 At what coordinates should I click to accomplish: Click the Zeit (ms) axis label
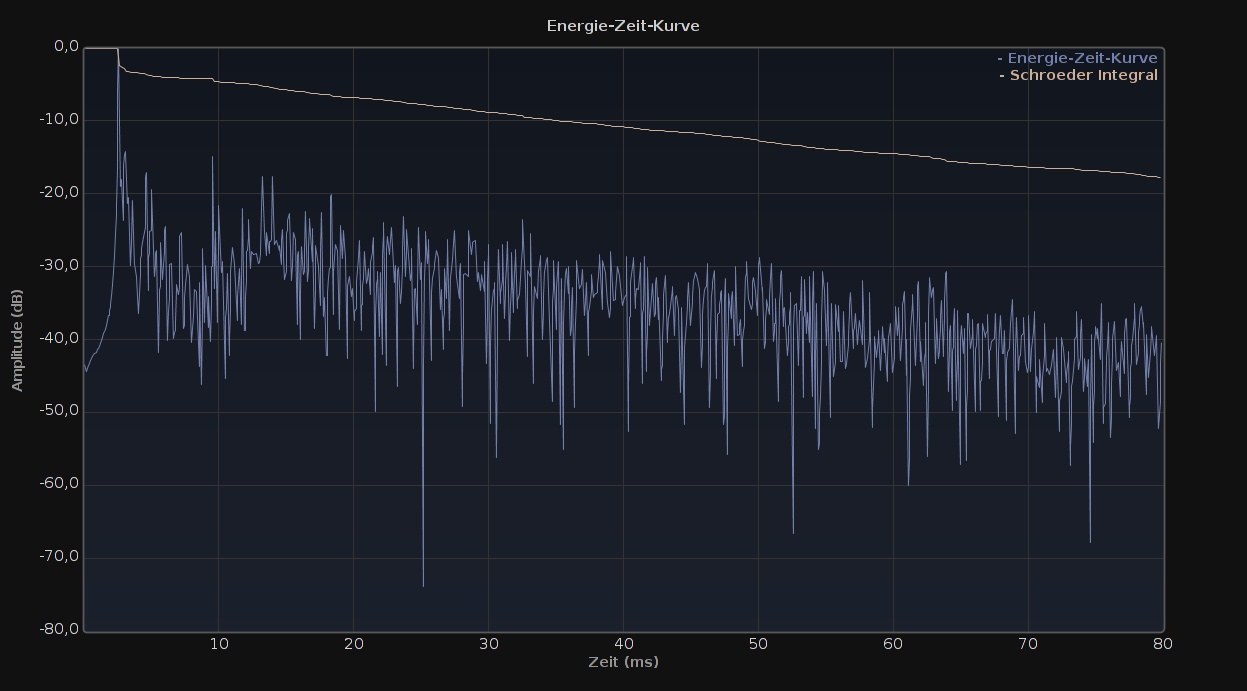(x=623, y=662)
